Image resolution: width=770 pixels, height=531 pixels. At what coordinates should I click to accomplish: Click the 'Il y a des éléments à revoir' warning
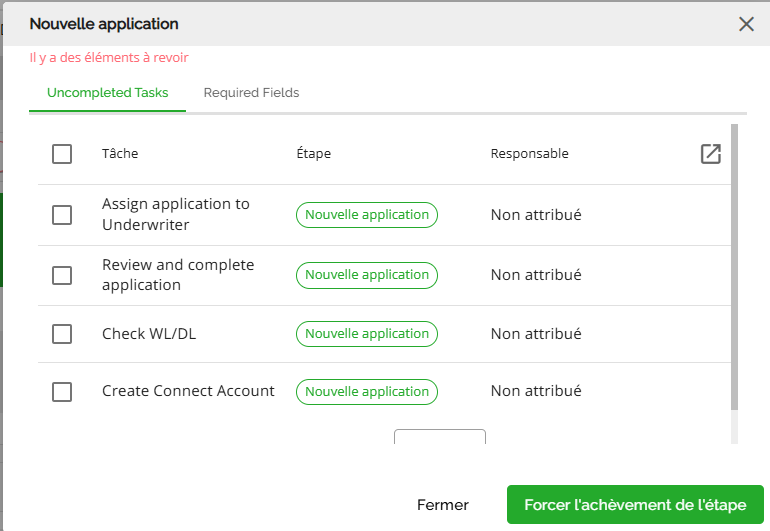[x=109, y=57]
